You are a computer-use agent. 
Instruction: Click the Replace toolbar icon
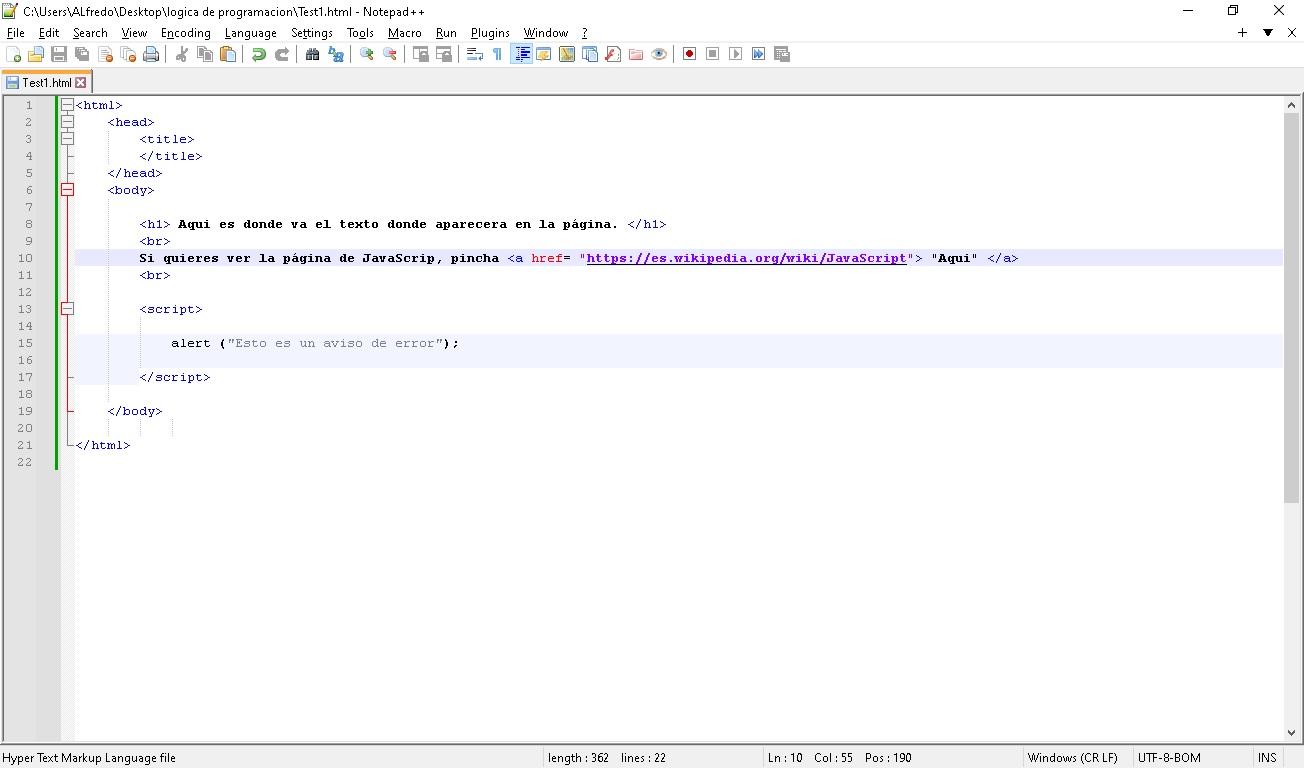[336, 54]
